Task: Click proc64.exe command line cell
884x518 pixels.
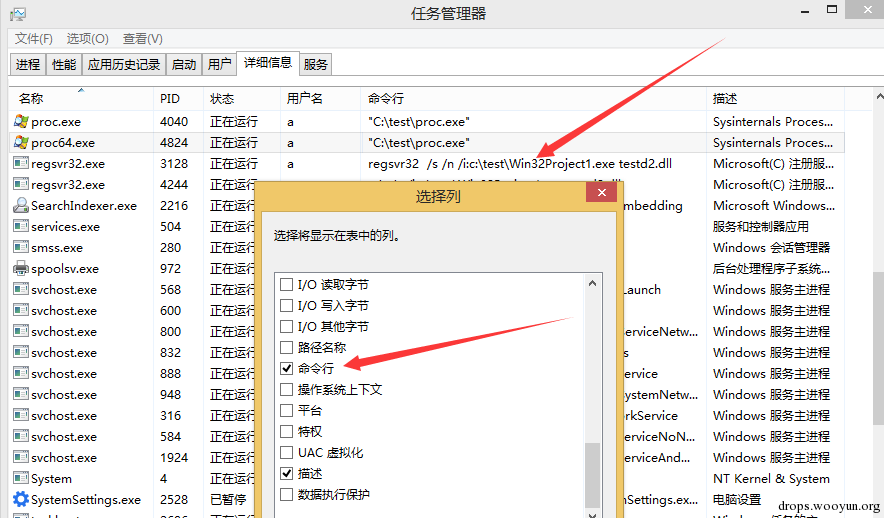Action: coord(418,142)
